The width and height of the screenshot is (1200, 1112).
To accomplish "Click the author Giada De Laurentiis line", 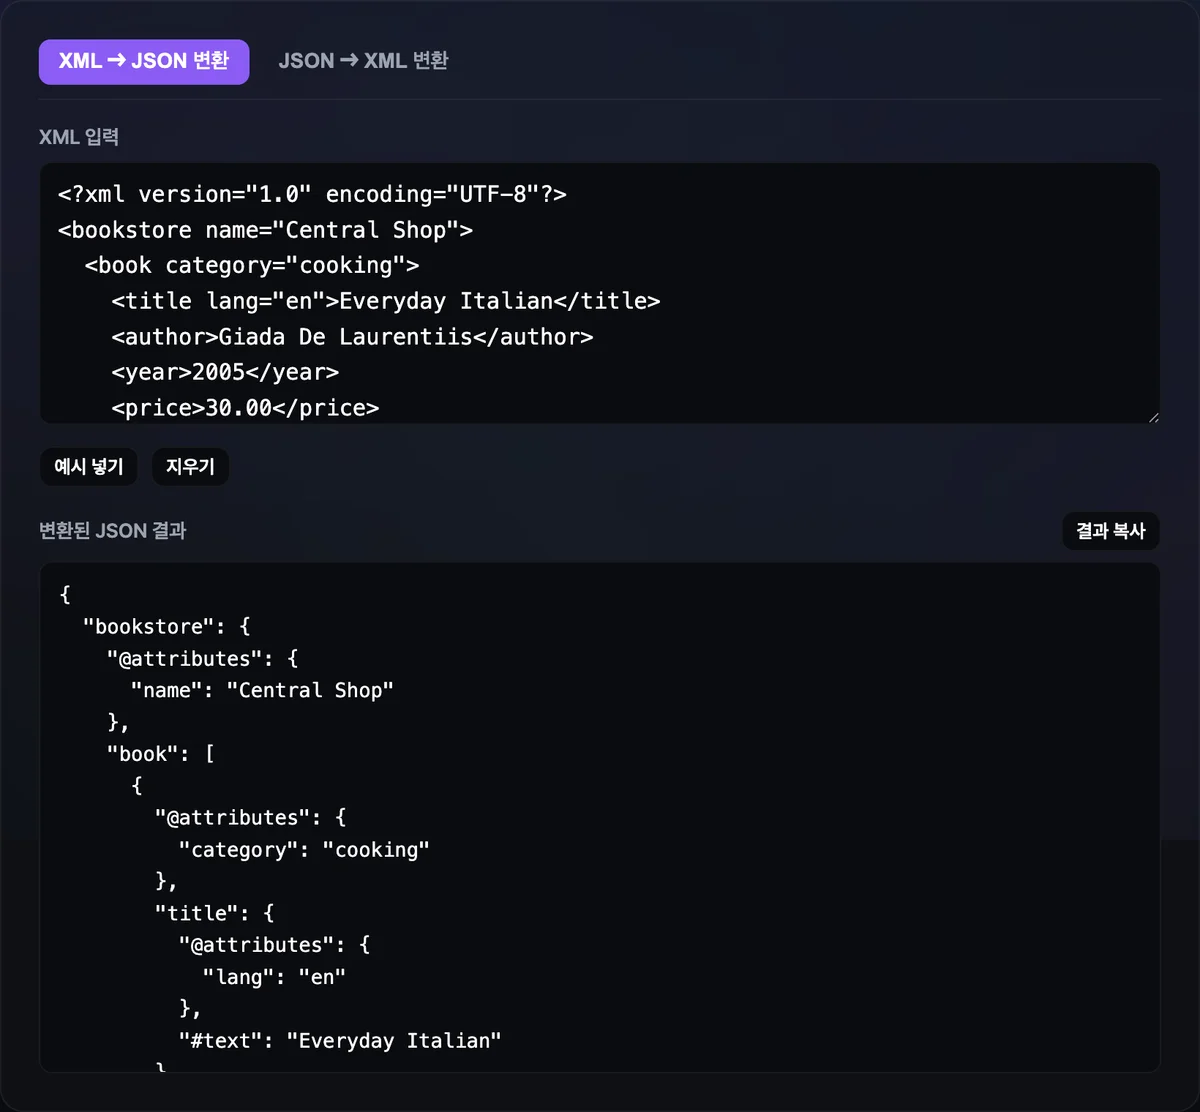I will [352, 337].
